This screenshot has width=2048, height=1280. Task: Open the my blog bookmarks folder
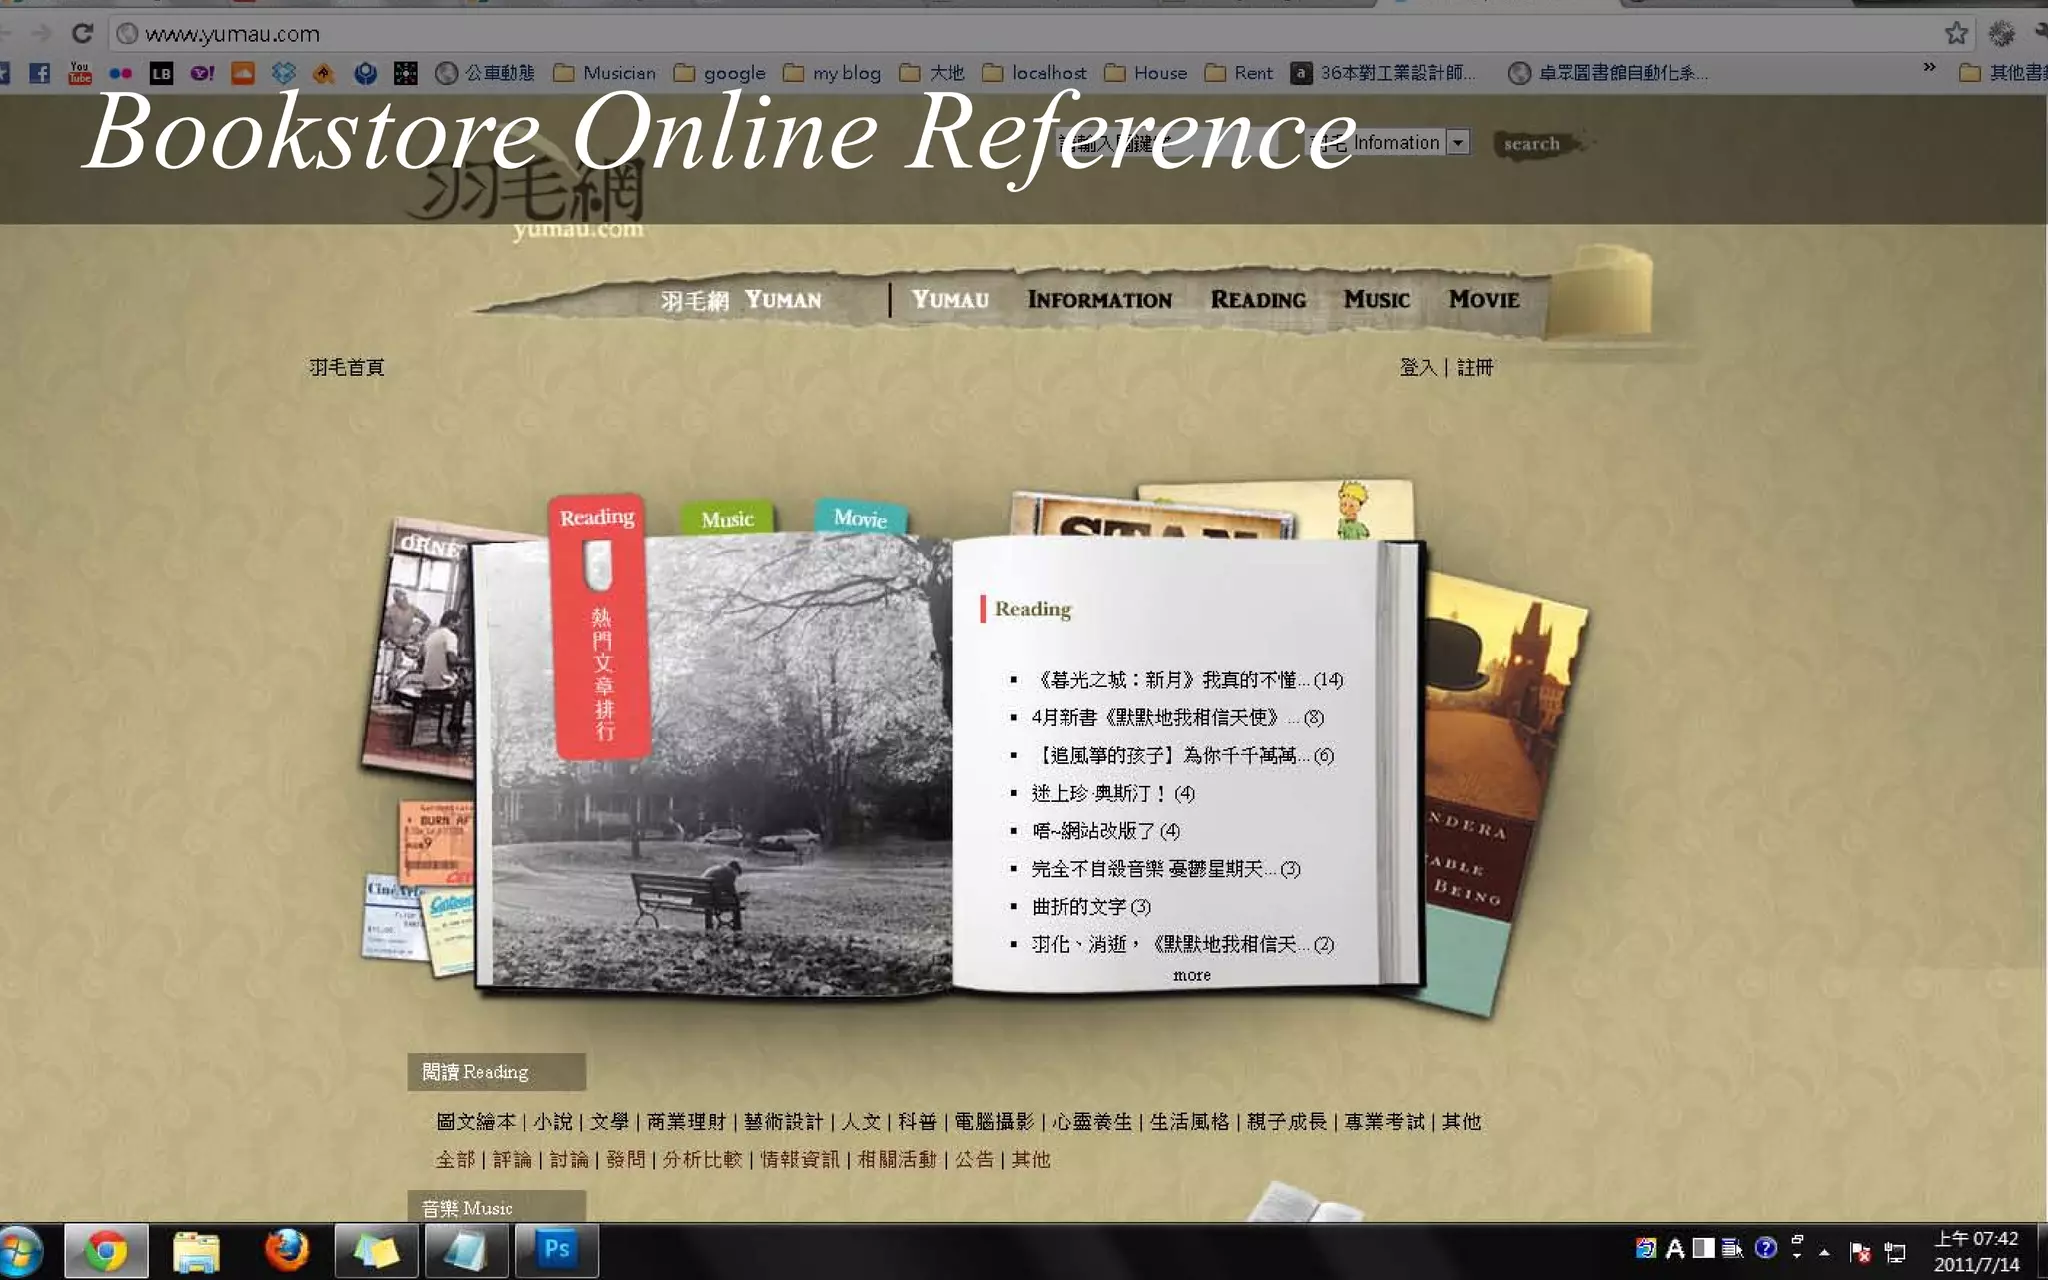(832, 73)
